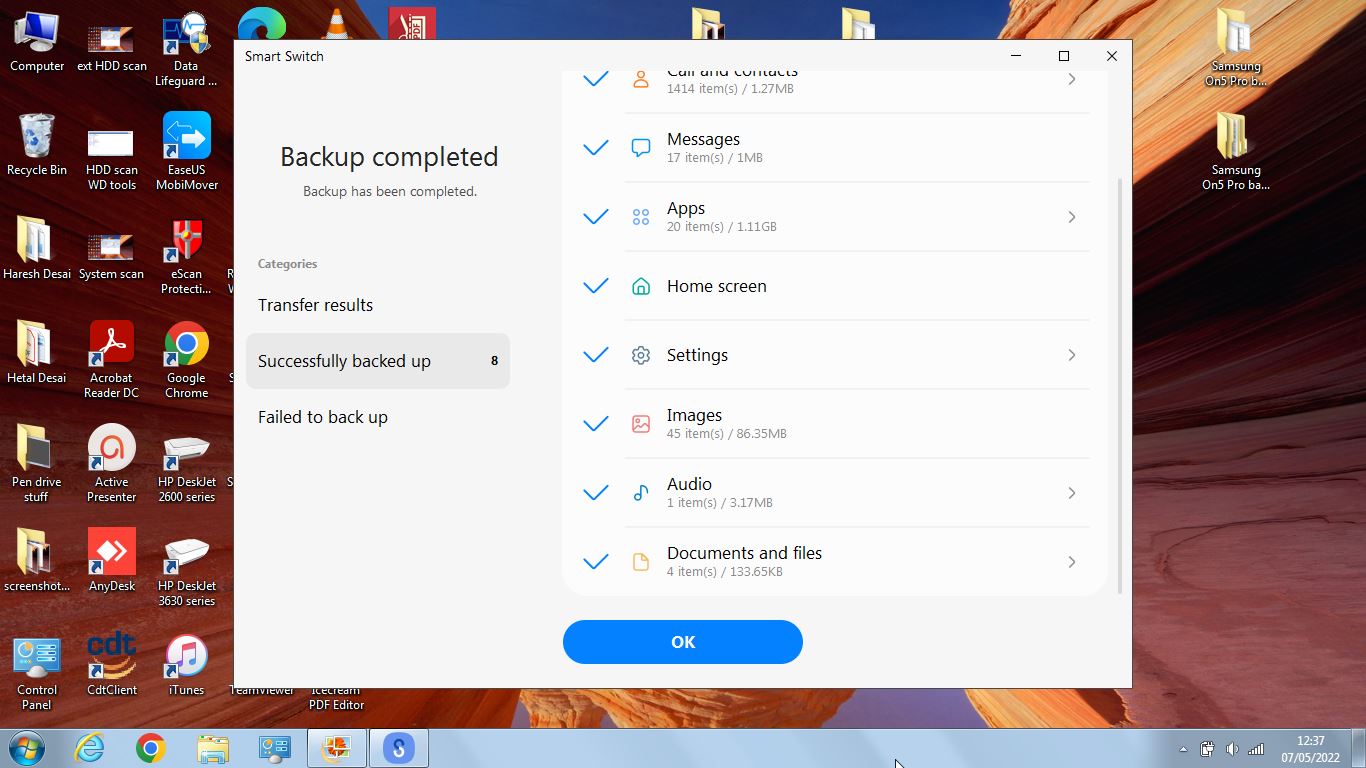Image resolution: width=1366 pixels, height=768 pixels.
Task: Open the Windows Start menu
Action: [27, 748]
